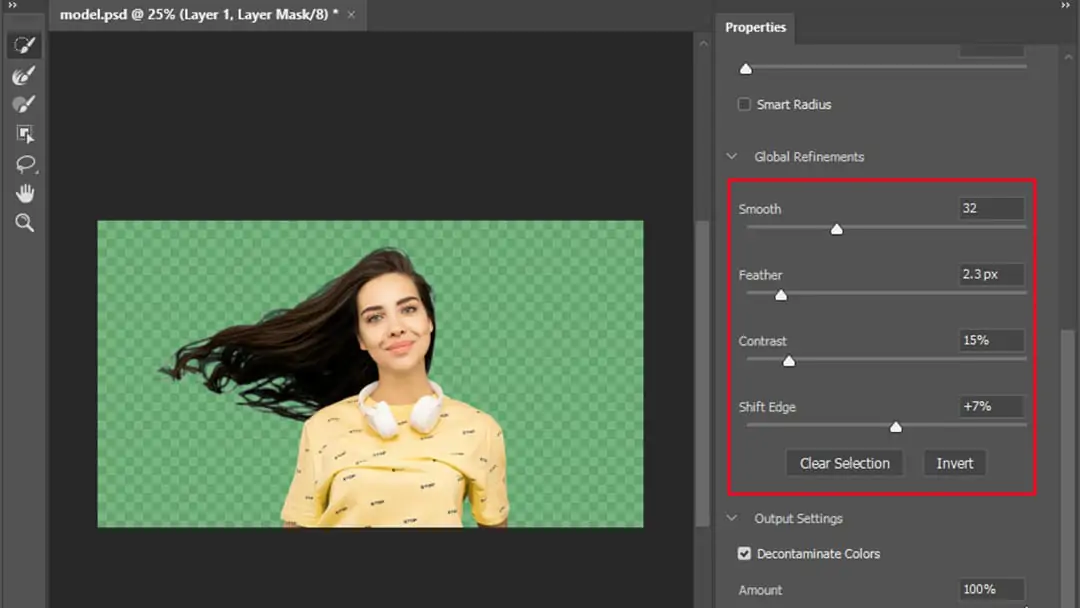Select the Object Selection tool
The image size is (1080, 608).
pyautogui.click(x=25, y=134)
